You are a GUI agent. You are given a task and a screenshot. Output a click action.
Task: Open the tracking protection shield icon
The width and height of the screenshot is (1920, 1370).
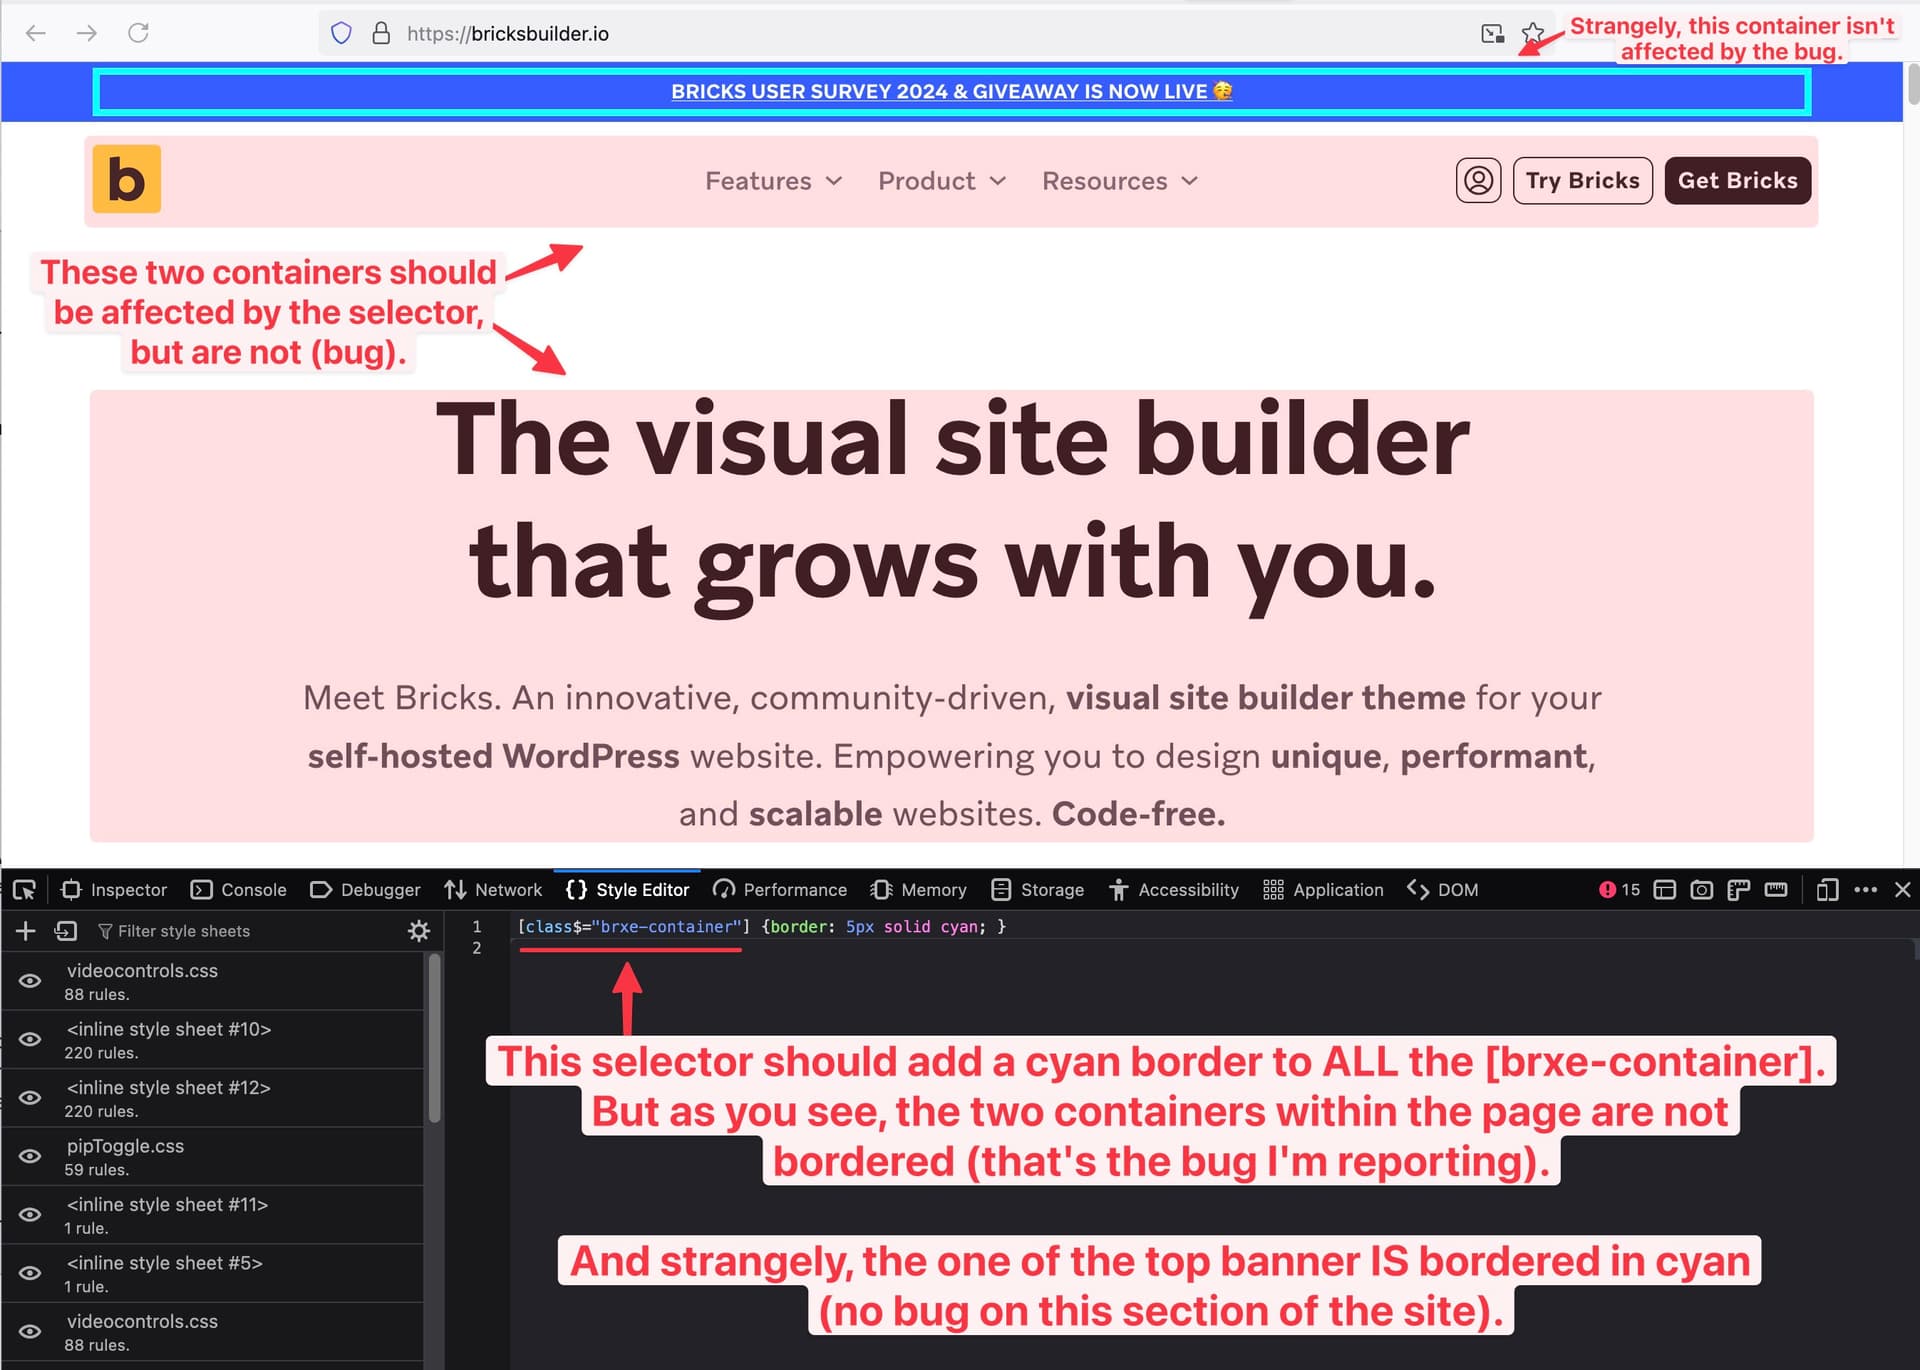pos(341,33)
